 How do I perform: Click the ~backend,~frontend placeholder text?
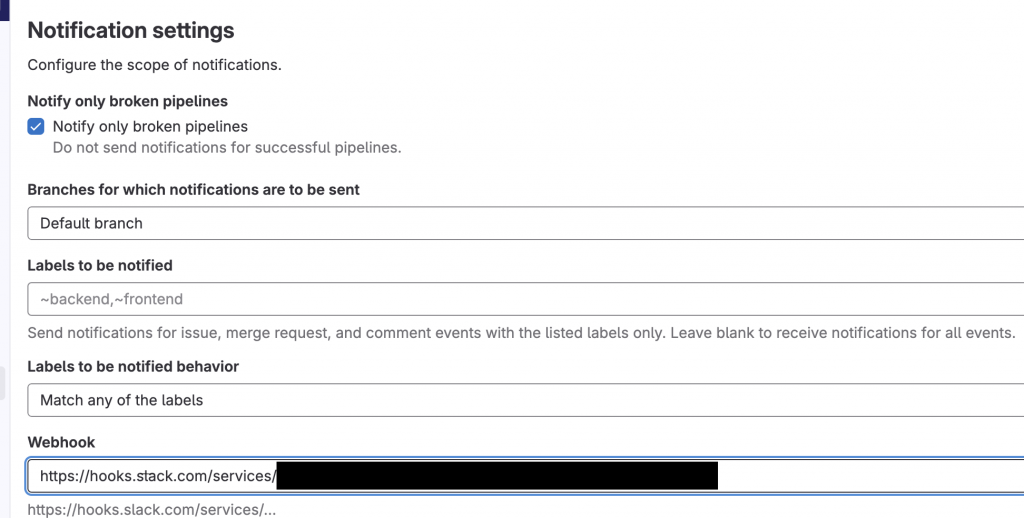click(x=111, y=298)
